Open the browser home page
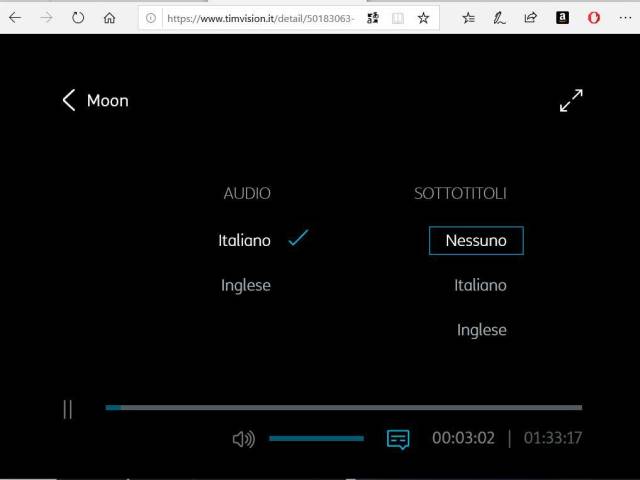Screen dimensions: 640x480 click(110, 18)
